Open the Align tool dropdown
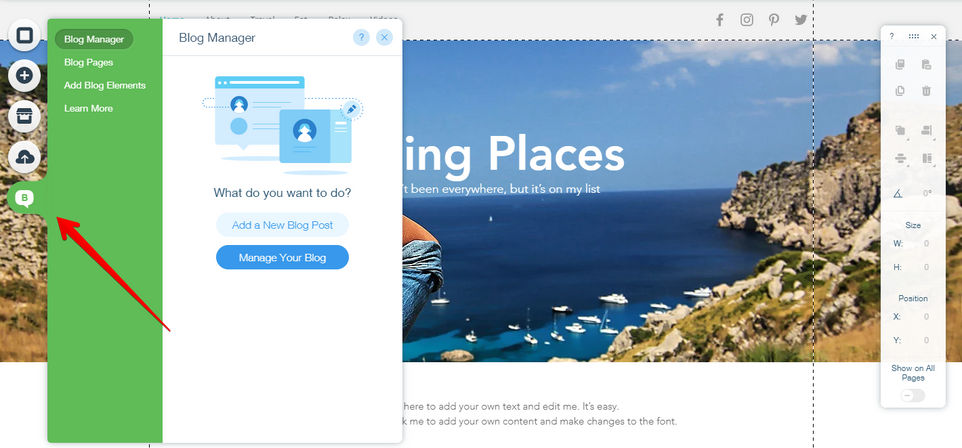This screenshot has height=448, width=962. 926,130
